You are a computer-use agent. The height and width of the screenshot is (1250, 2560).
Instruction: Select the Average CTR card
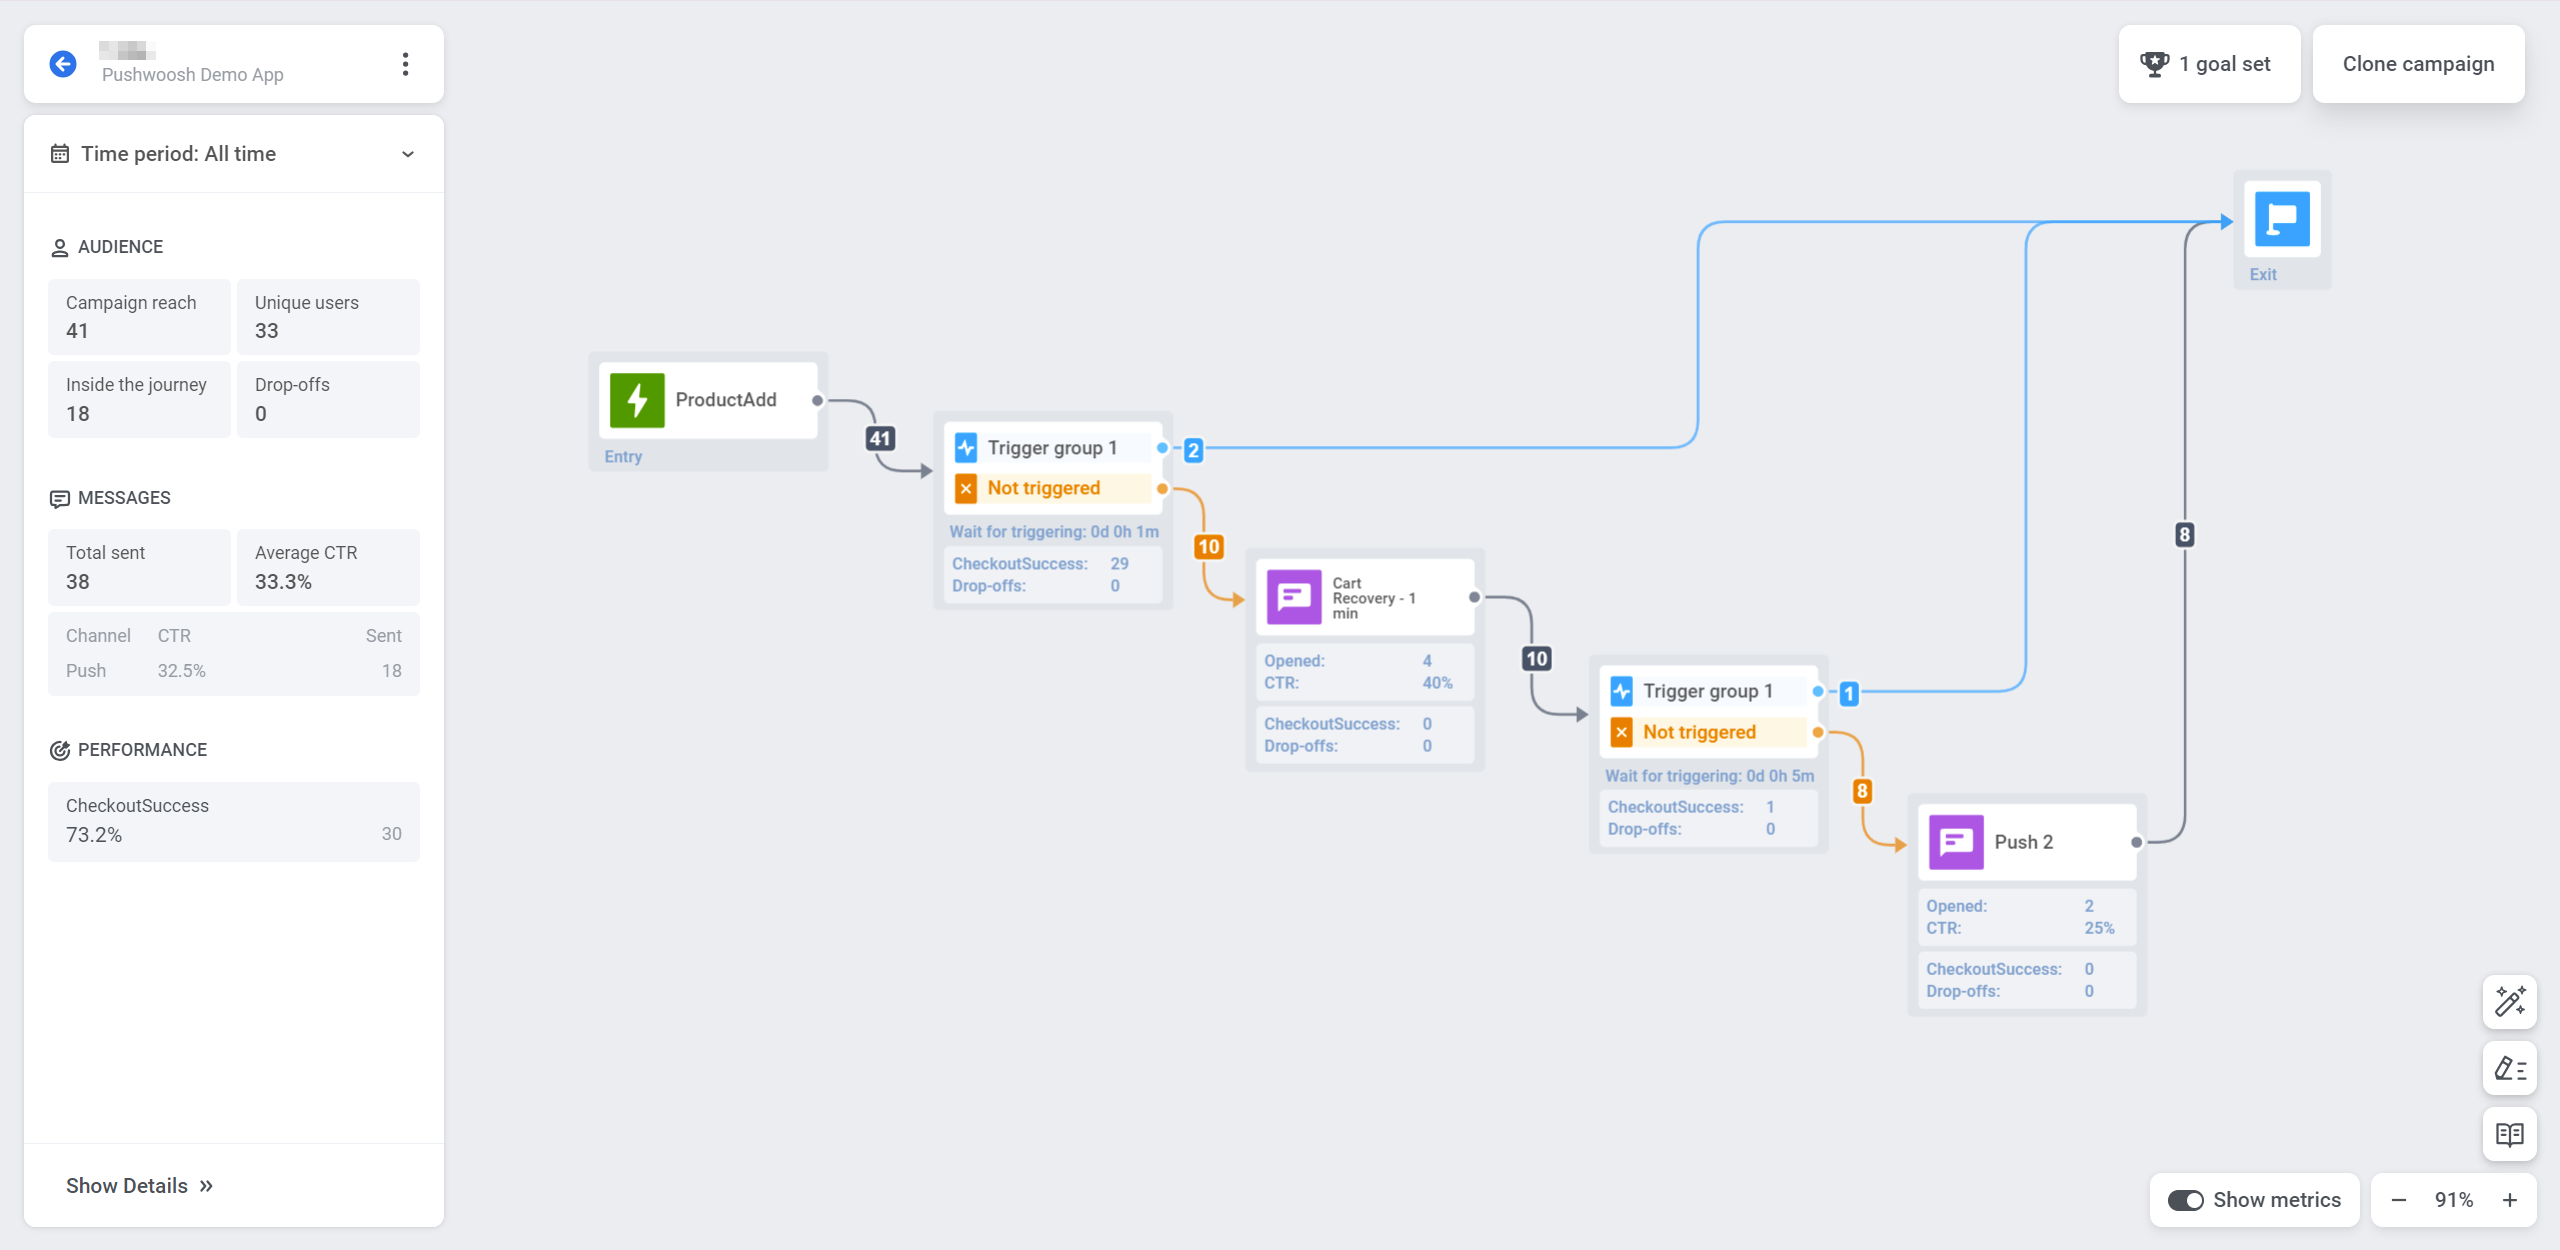[328, 567]
